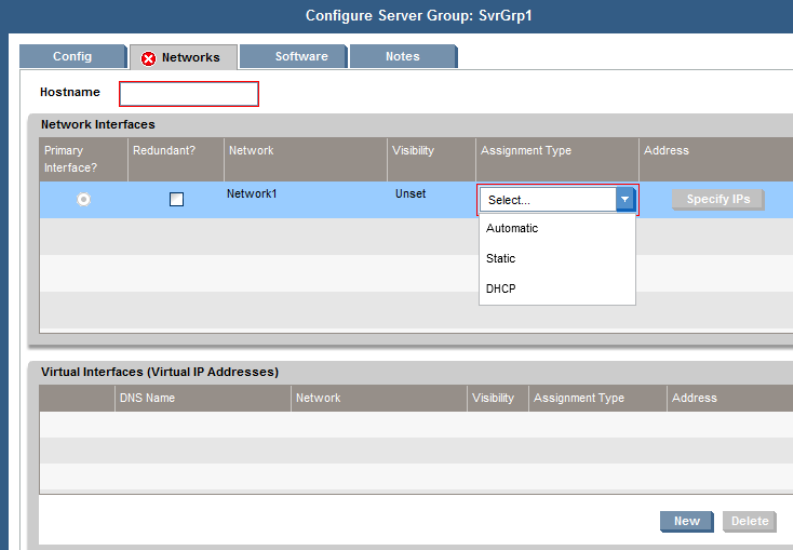793x550 pixels.
Task: Click the Unset visibility value for Network1
Action: click(x=410, y=194)
